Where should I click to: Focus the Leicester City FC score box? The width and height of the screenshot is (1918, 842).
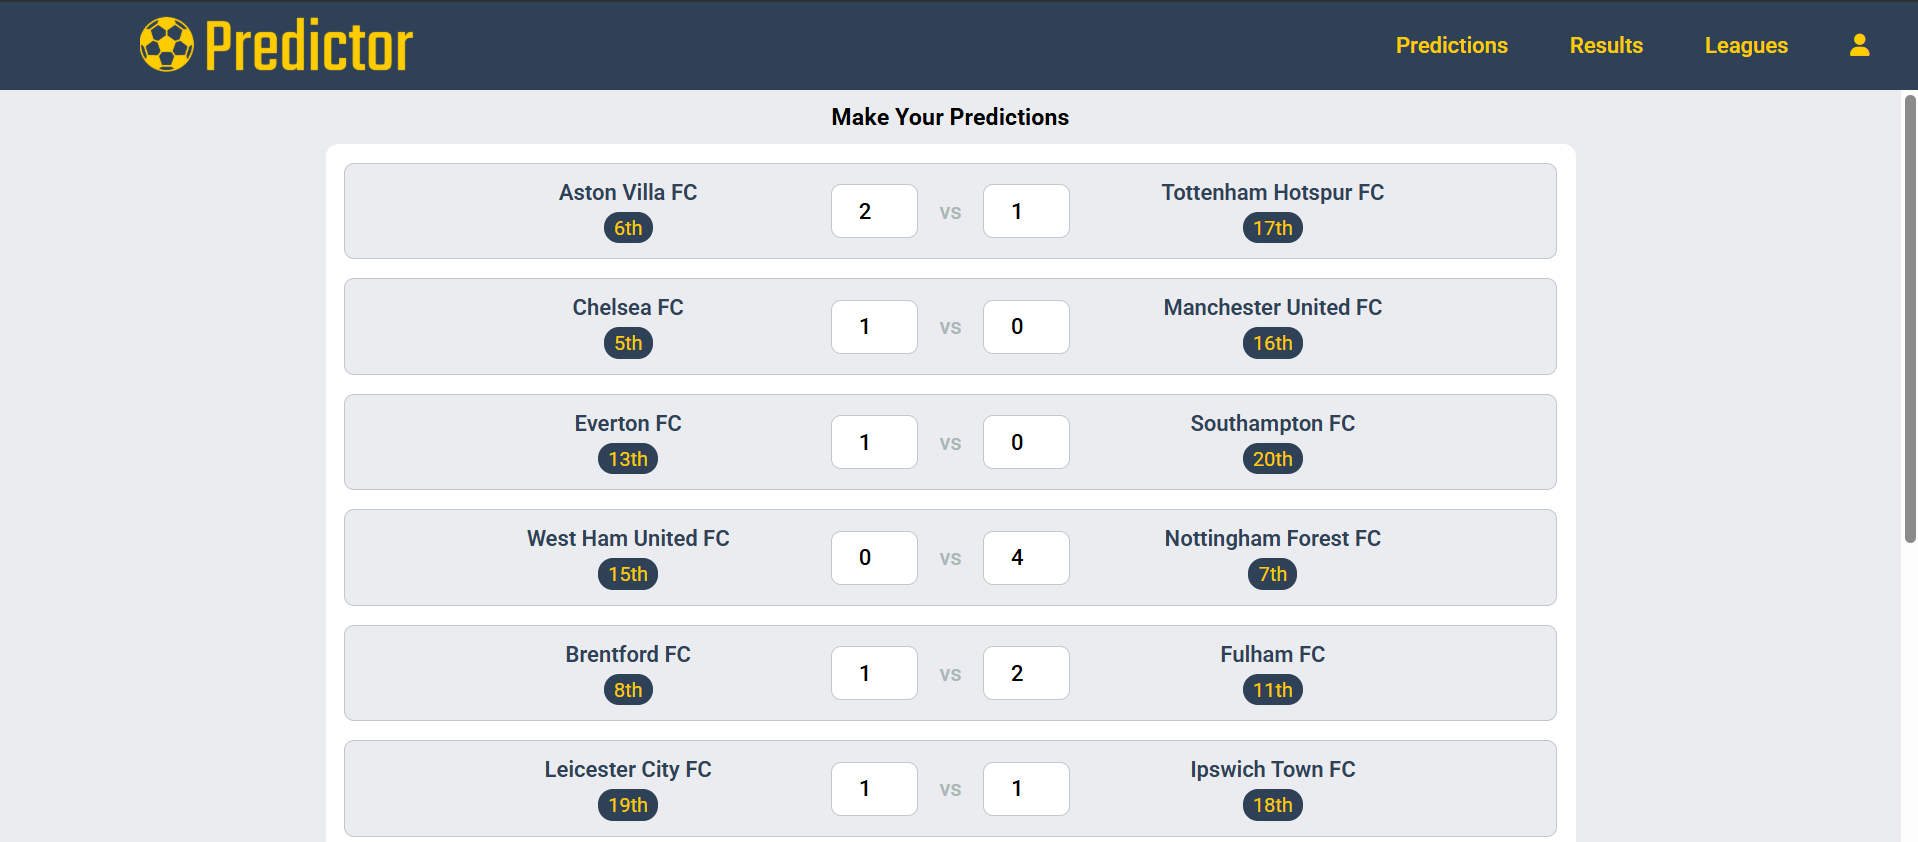(x=874, y=789)
